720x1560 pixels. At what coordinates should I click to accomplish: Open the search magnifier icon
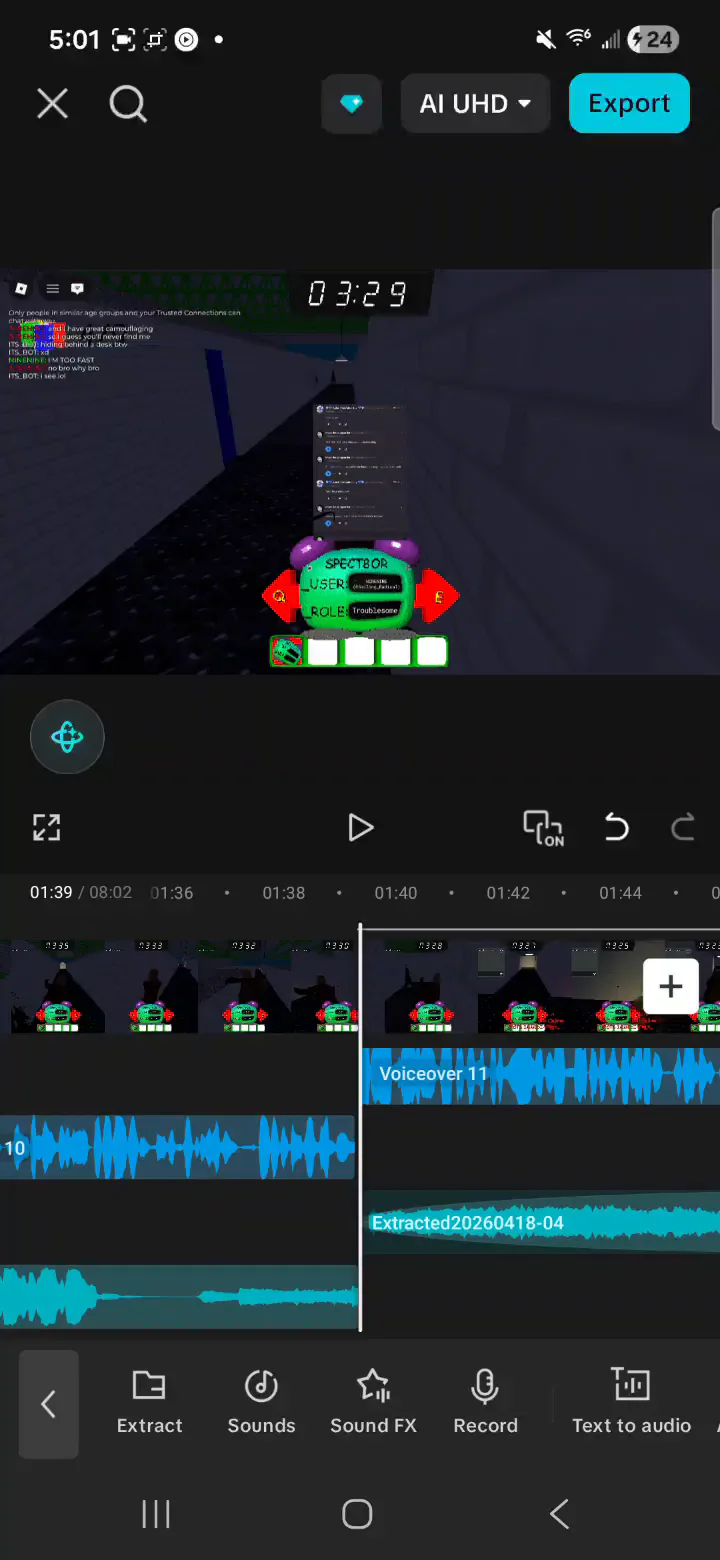[x=128, y=104]
